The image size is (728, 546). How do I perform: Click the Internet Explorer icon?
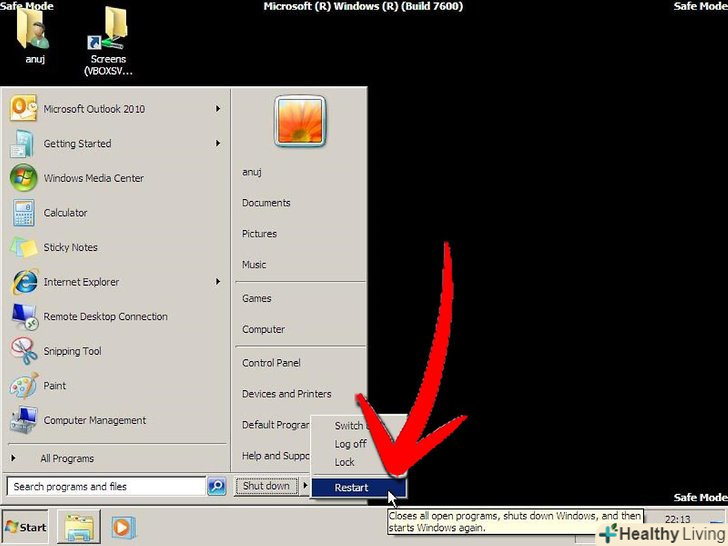[x=25, y=281]
